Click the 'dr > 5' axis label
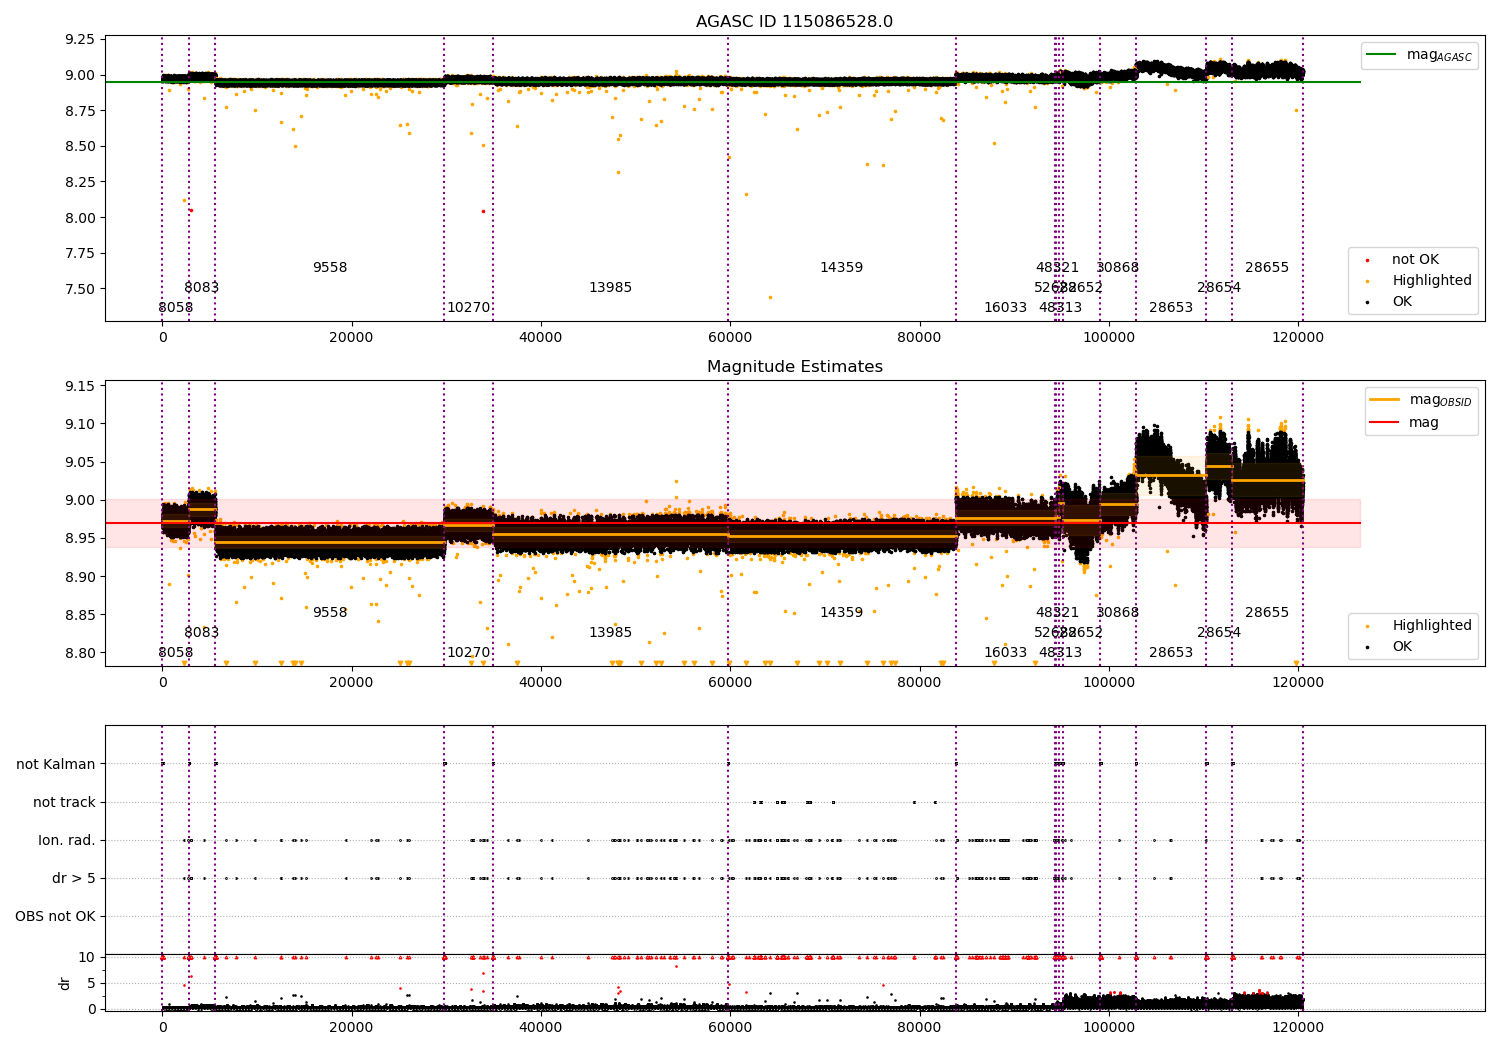The width and height of the screenshot is (1500, 1050). [74, 879]
